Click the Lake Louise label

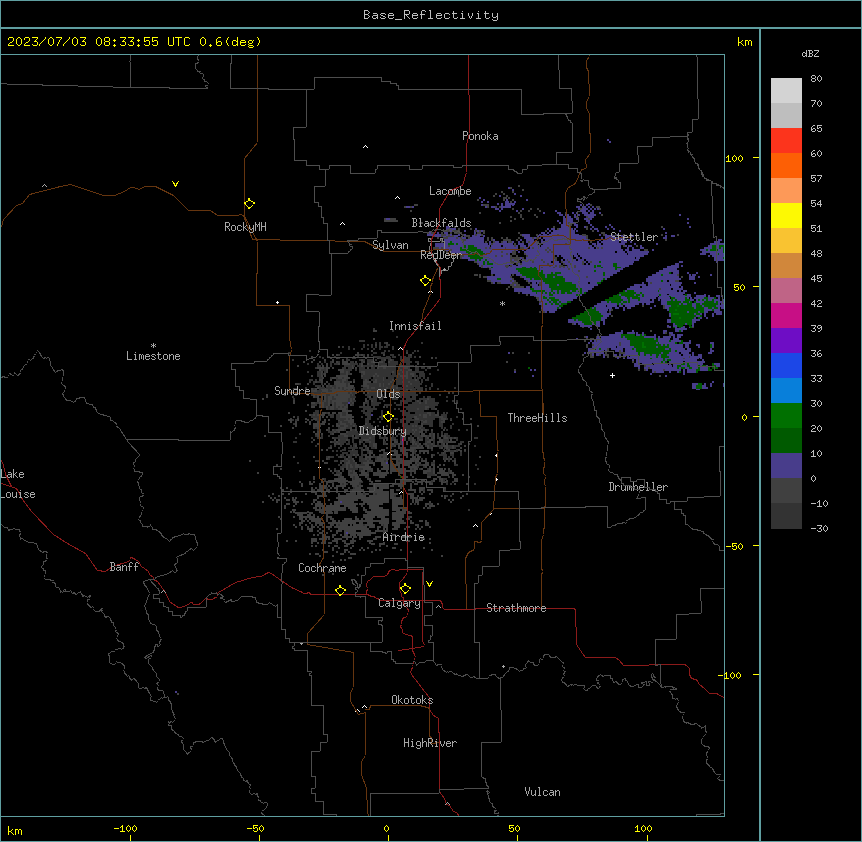point(18,484)
